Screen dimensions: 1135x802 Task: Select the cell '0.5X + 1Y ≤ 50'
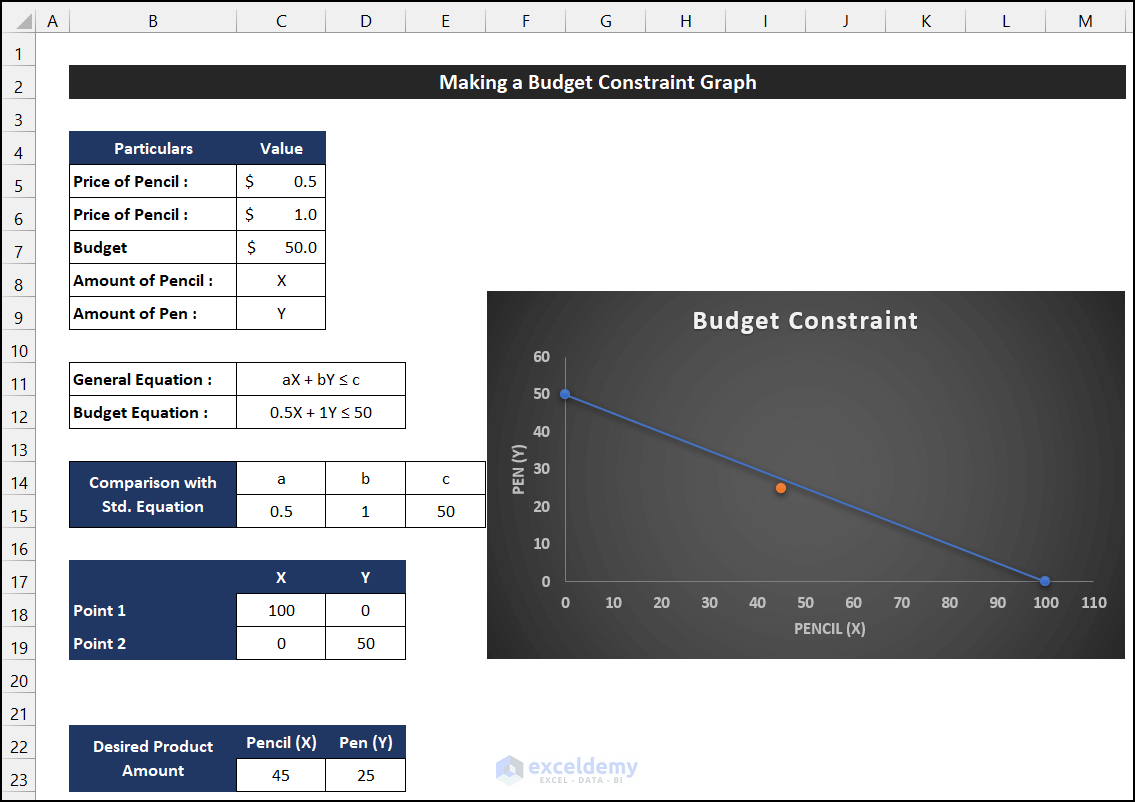coord(321,413)
